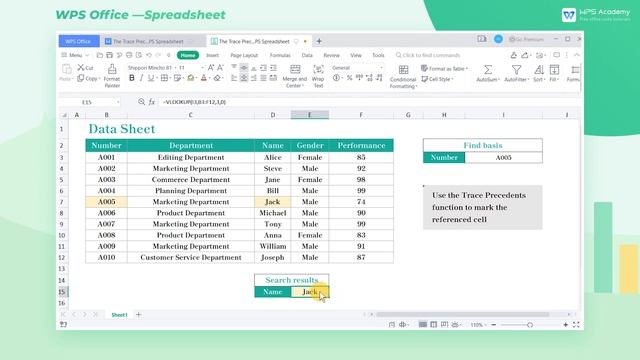
Task: Click the Go Premium button
Action: (x=527, y=39)
